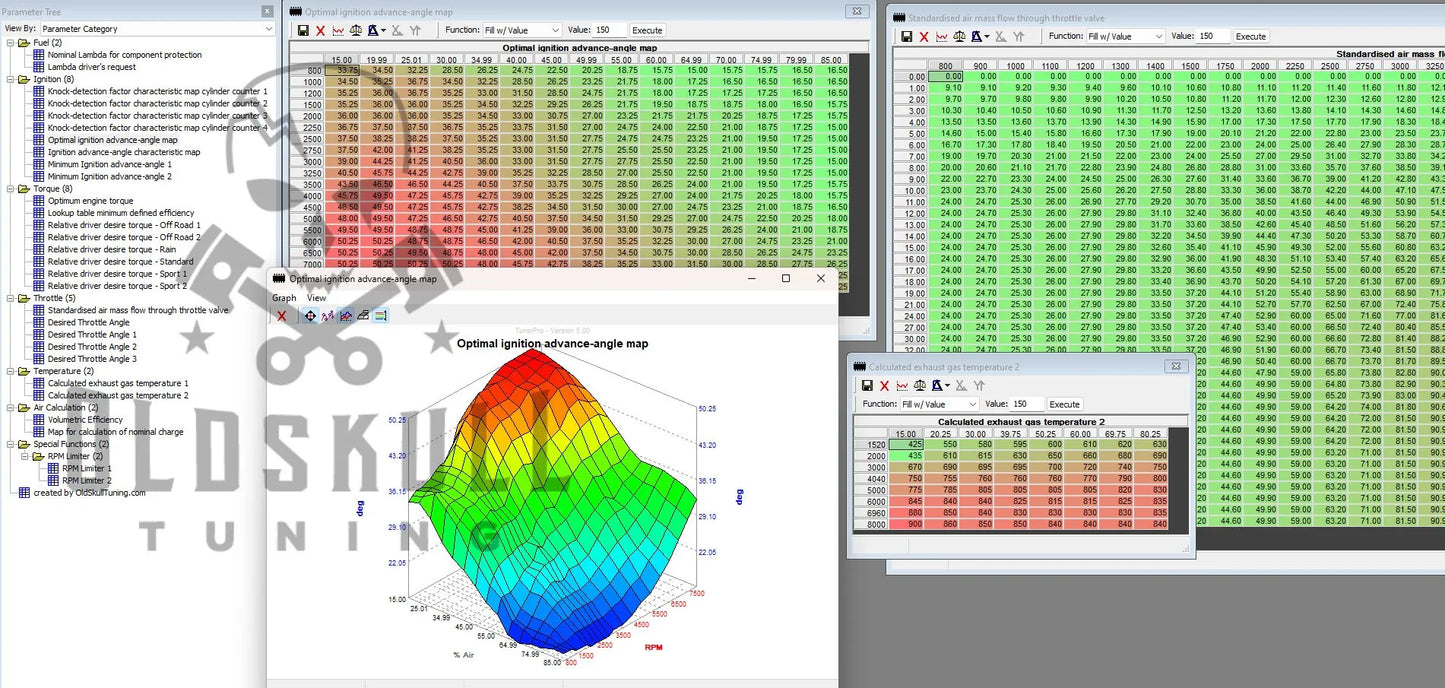Click red X icon in the graph window toolbar

pyautogui.click(x=281, y=316)
